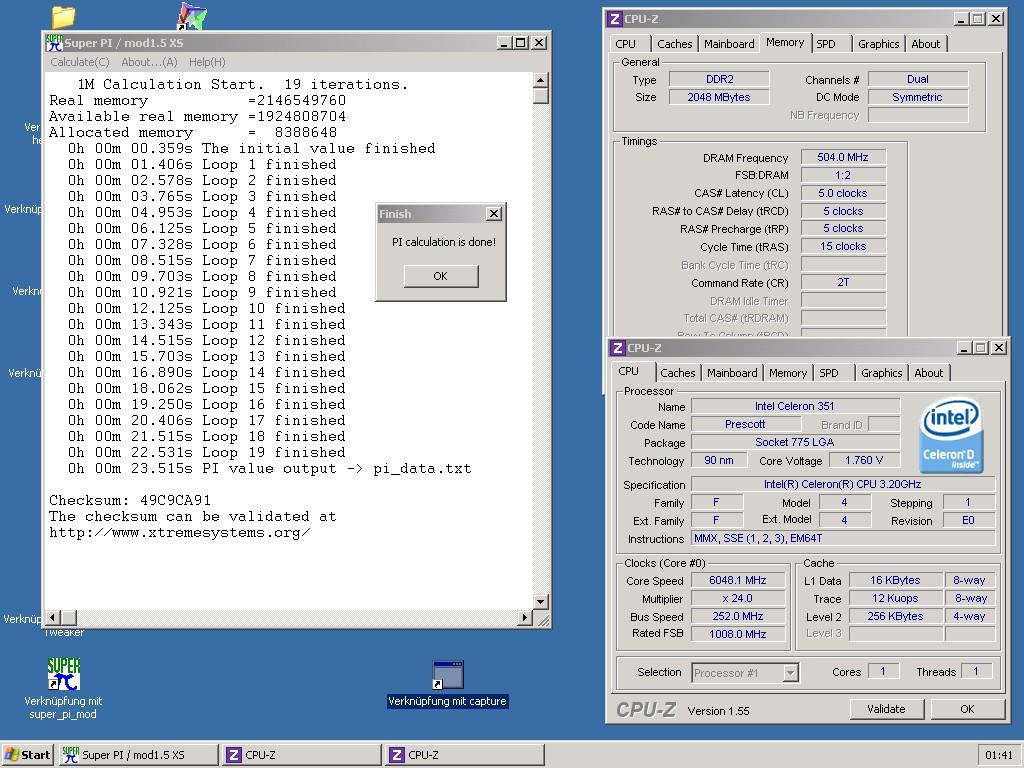The width and height of the screenshot is (1024, 768).
Task: Click the Checksum: 49C9CA91 line
Action: click(130, 501)
